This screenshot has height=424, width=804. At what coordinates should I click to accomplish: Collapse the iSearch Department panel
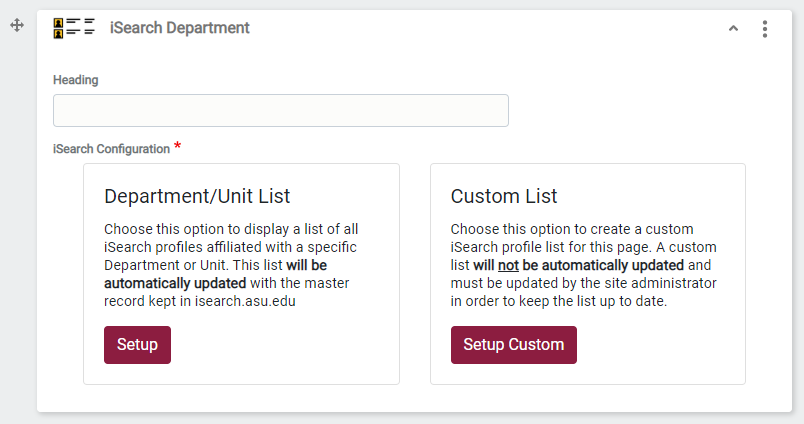733,29
